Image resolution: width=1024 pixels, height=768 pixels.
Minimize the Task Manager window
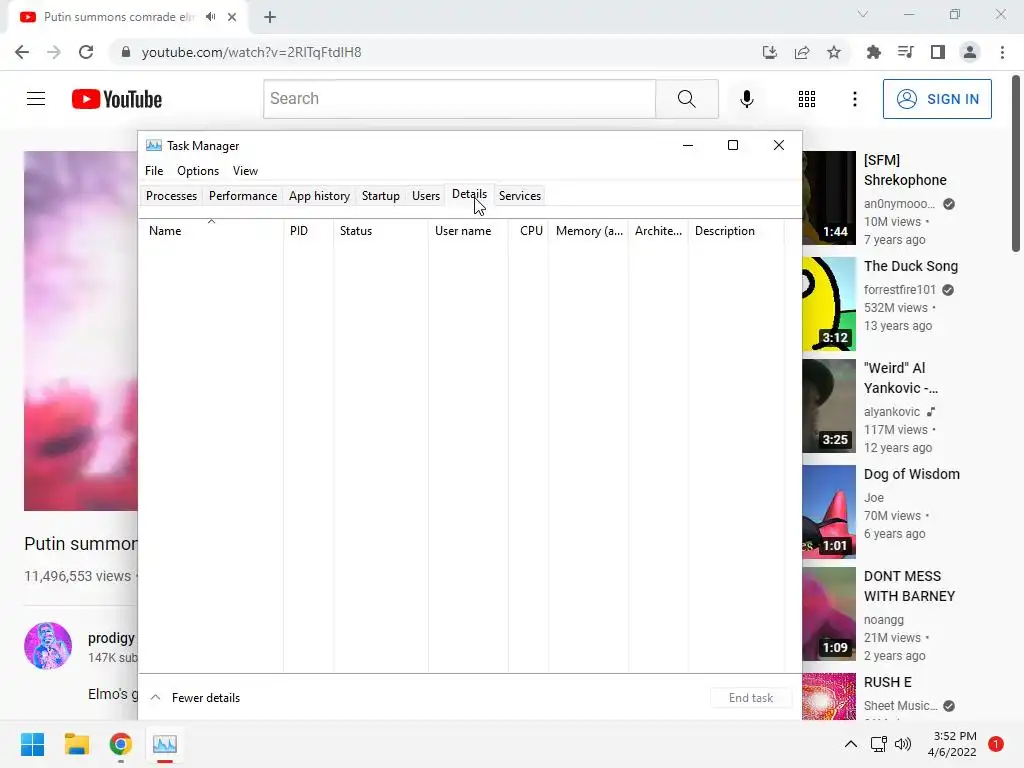[x=688, y=145]
